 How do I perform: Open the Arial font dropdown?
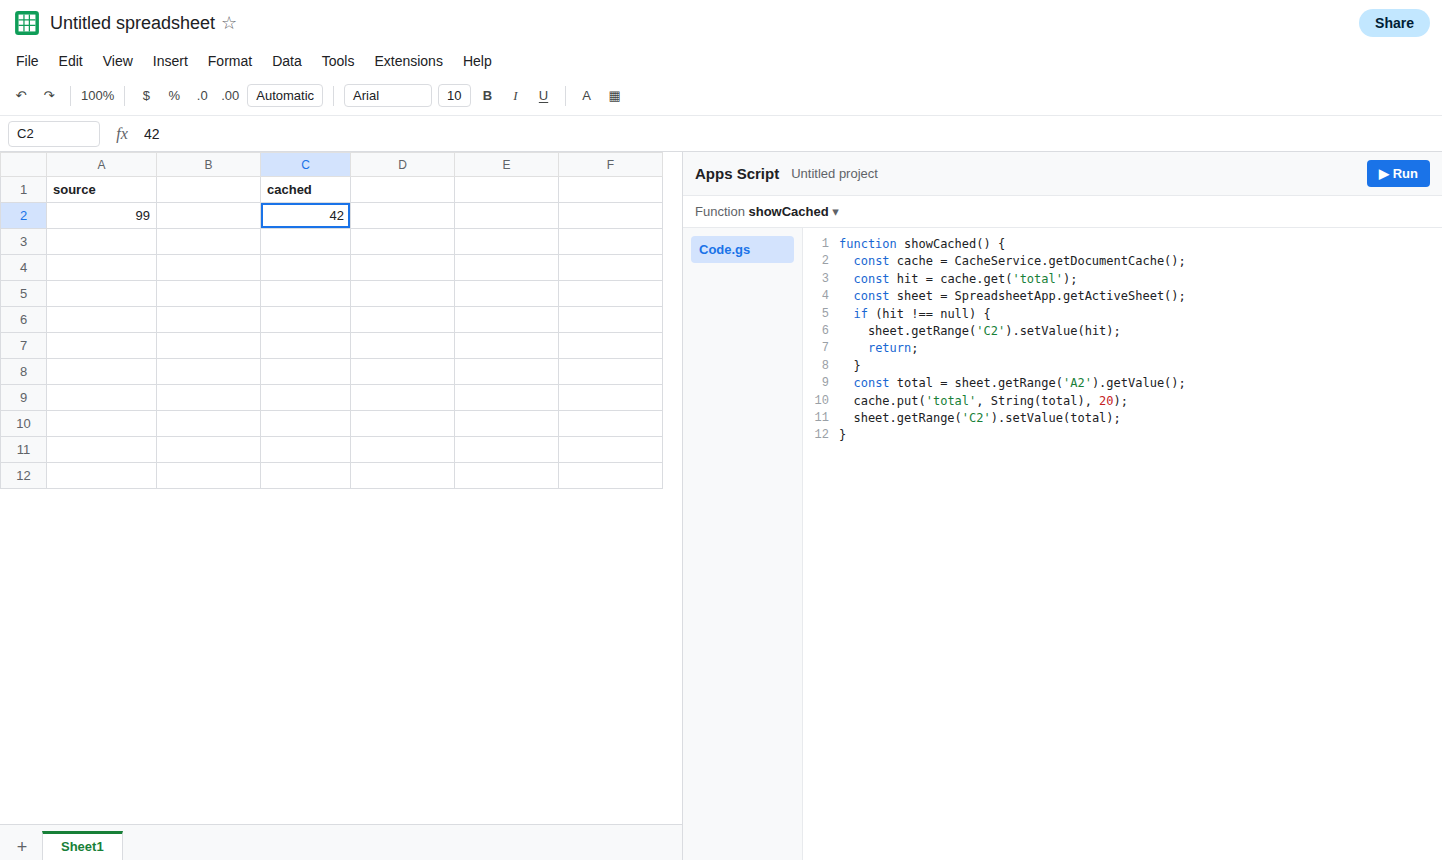[388, 96]
